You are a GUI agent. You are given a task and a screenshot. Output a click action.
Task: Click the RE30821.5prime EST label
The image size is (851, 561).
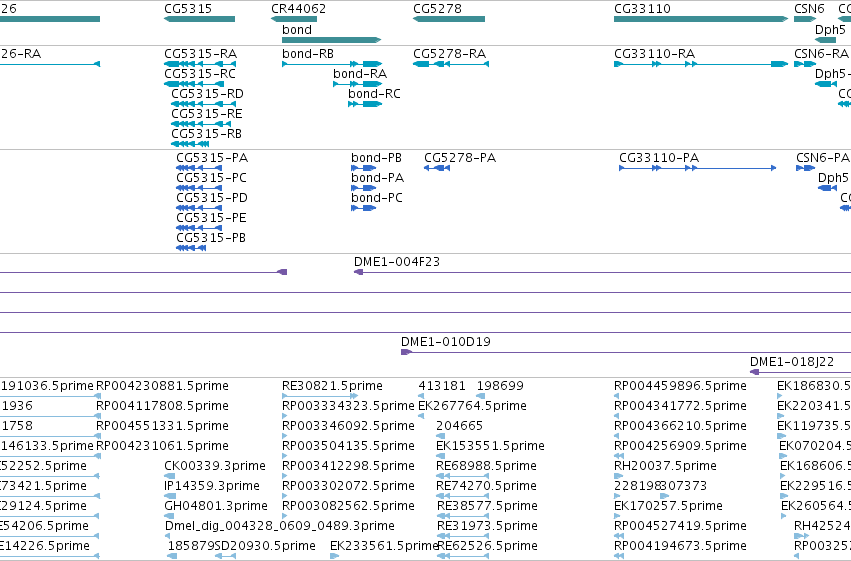tap(332, 386)
